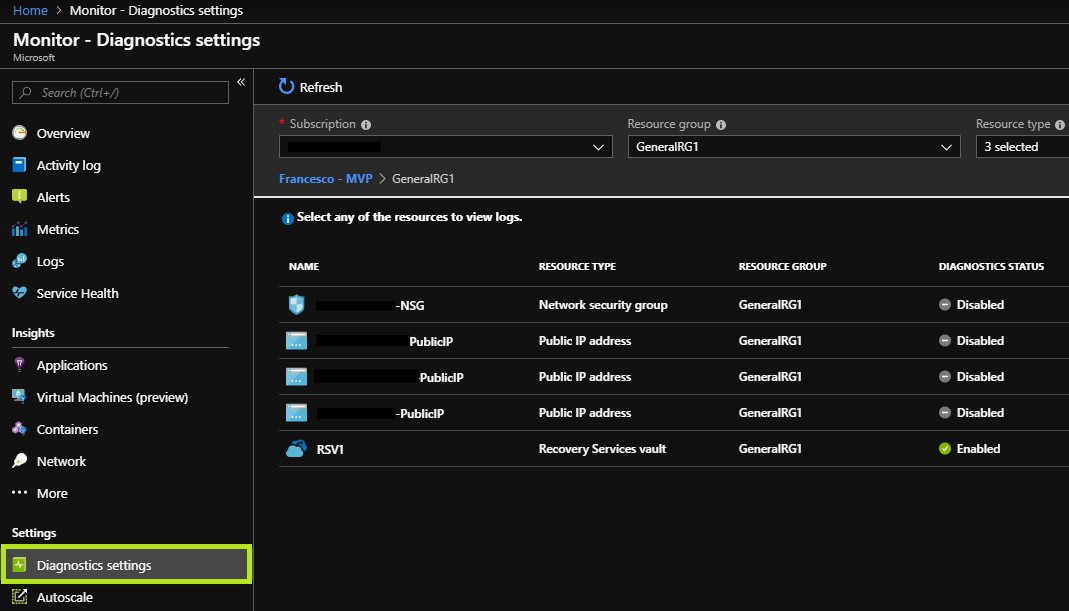
Task: Click the Search (Ctrl+/) input field
Action: tap(121, 93)
